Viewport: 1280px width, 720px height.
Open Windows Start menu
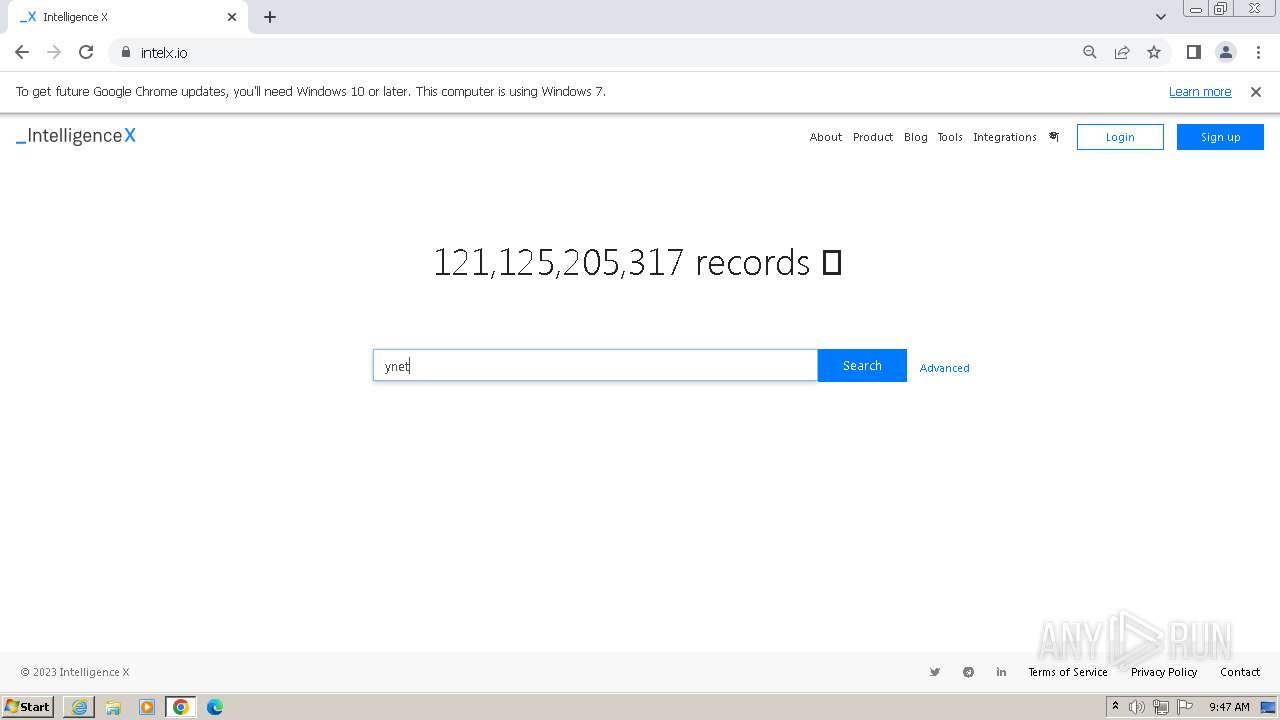pos(28,706)
